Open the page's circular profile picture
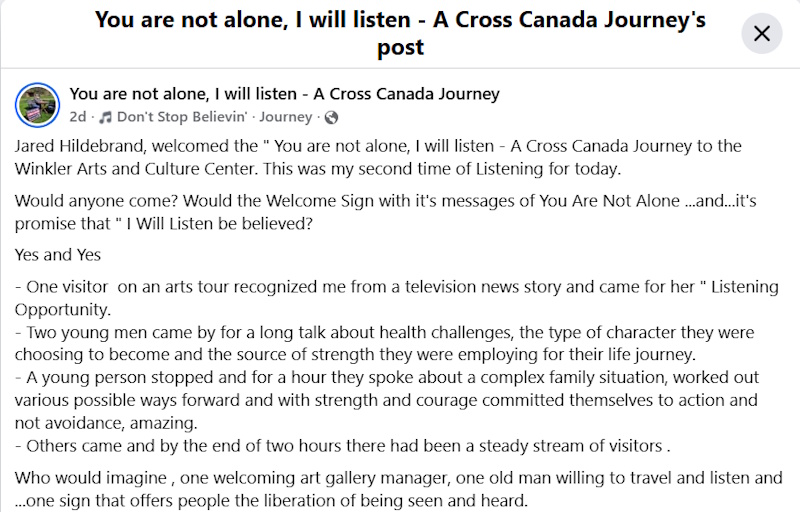 (37, 105)
